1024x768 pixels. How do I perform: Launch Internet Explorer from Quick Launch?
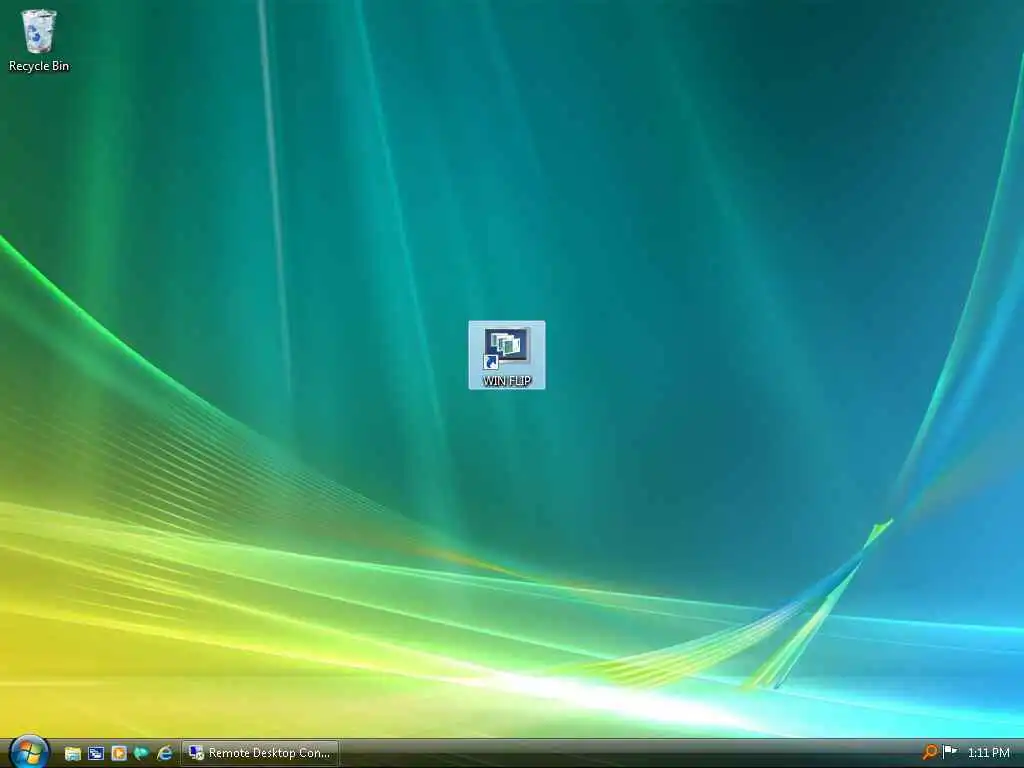click(165, 753)
